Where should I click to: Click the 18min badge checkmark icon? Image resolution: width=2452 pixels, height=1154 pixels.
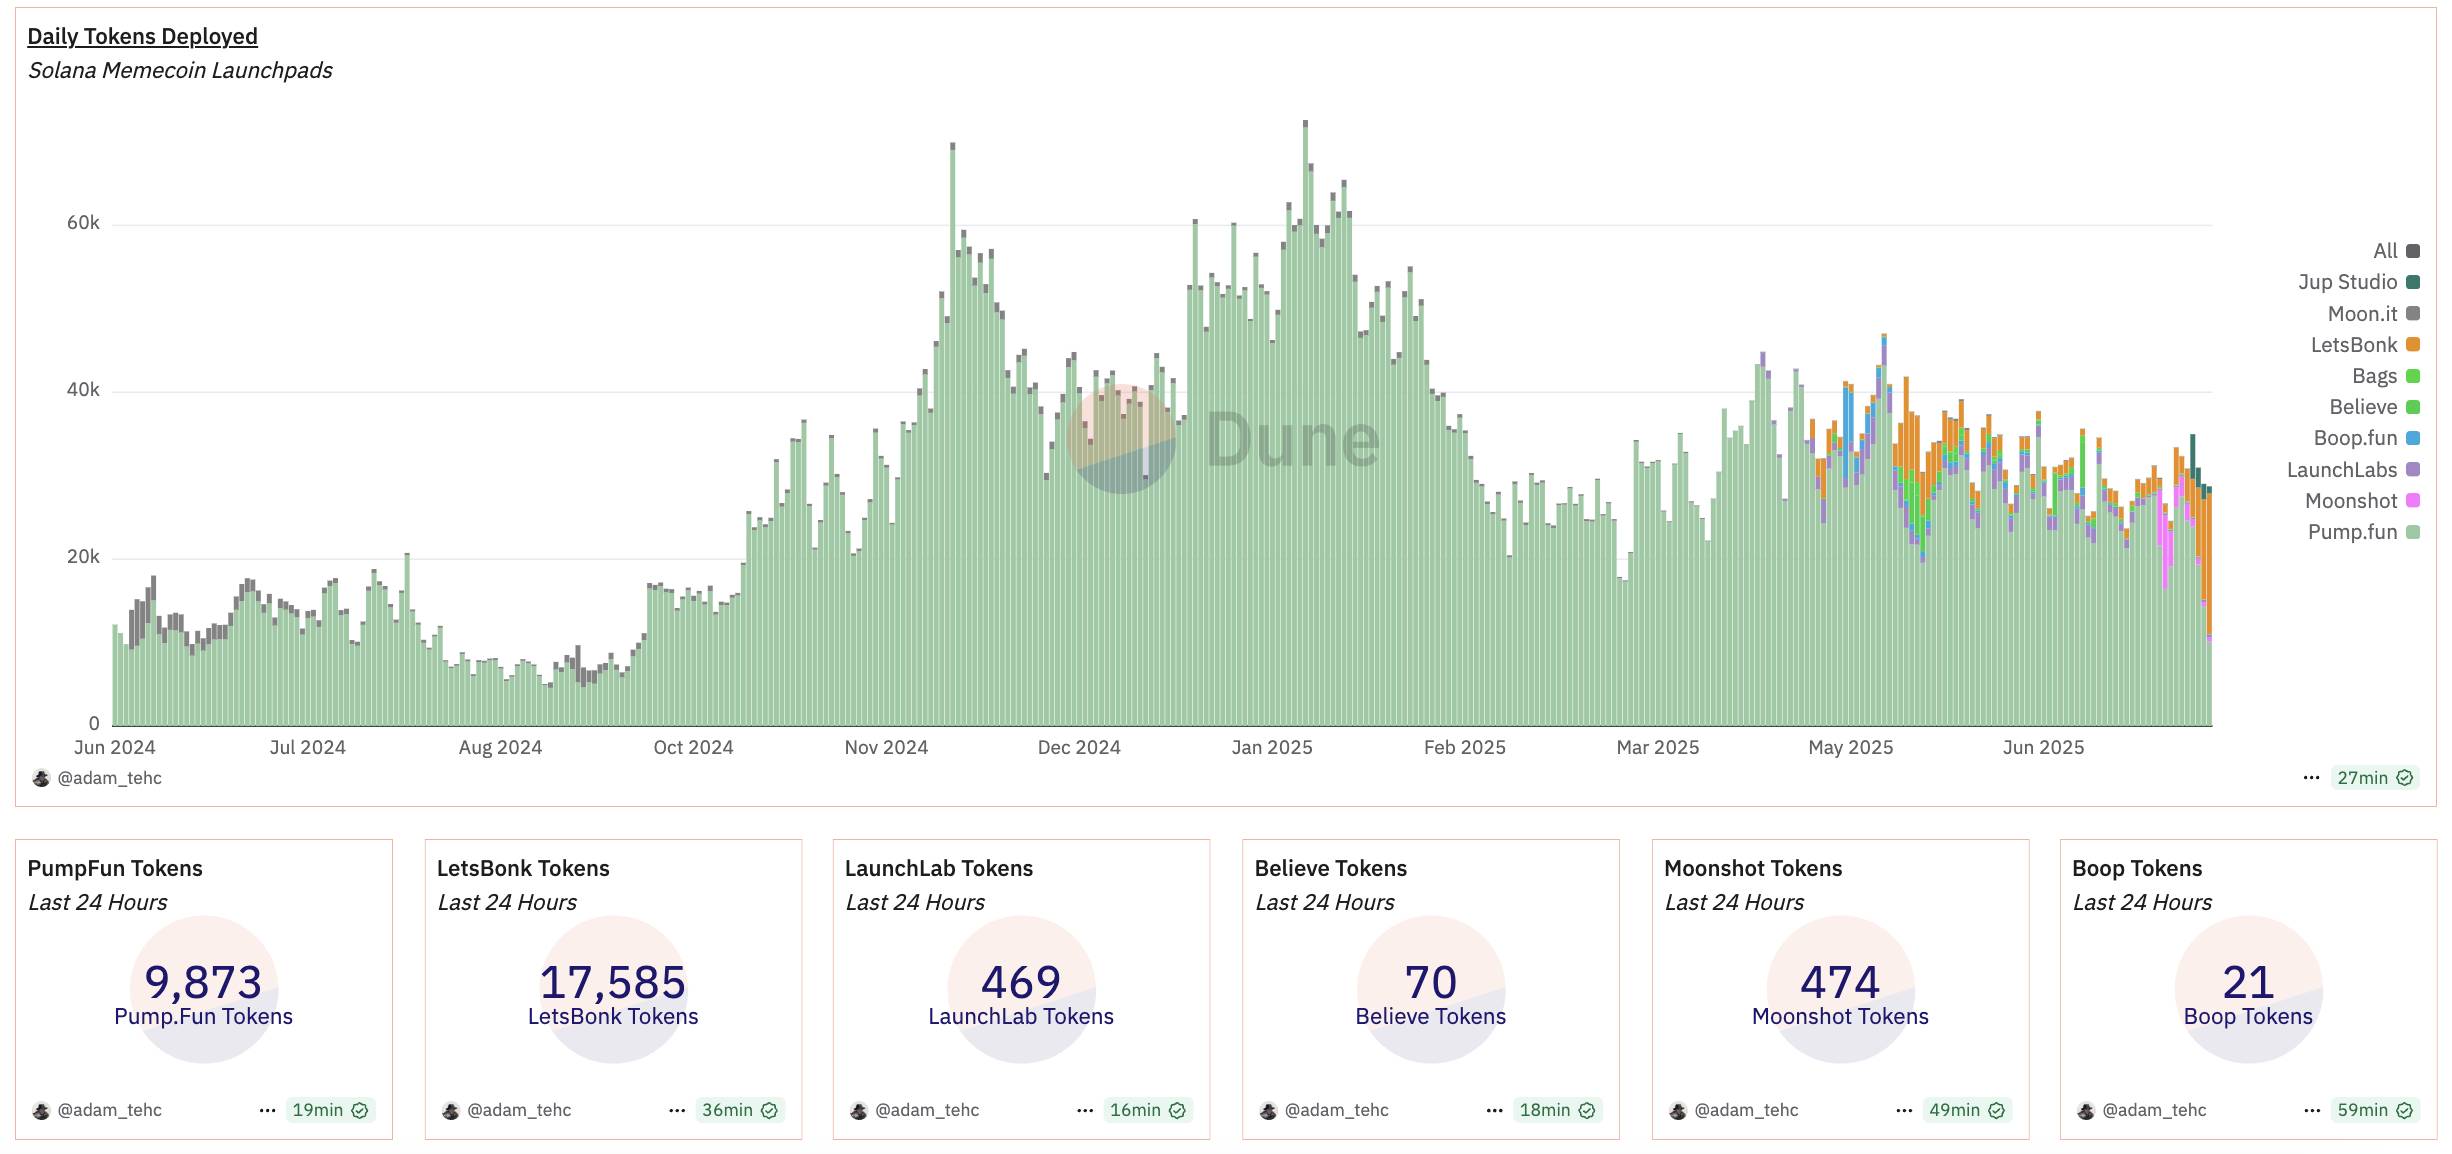pos(1587,1110)
